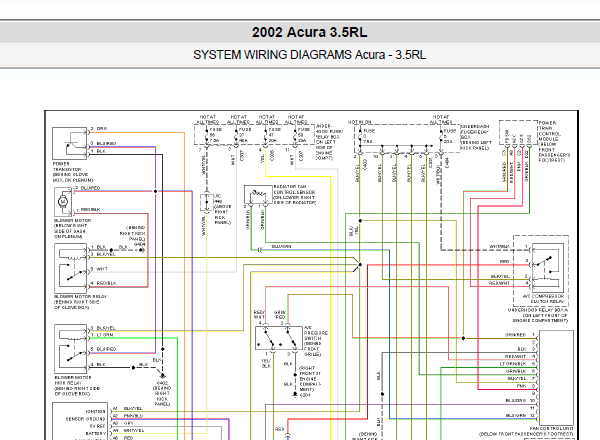Click the "BLU/GRN" label near the radiator sensor
This screenshot has height=440, width=600.
(x=281, y=246)
